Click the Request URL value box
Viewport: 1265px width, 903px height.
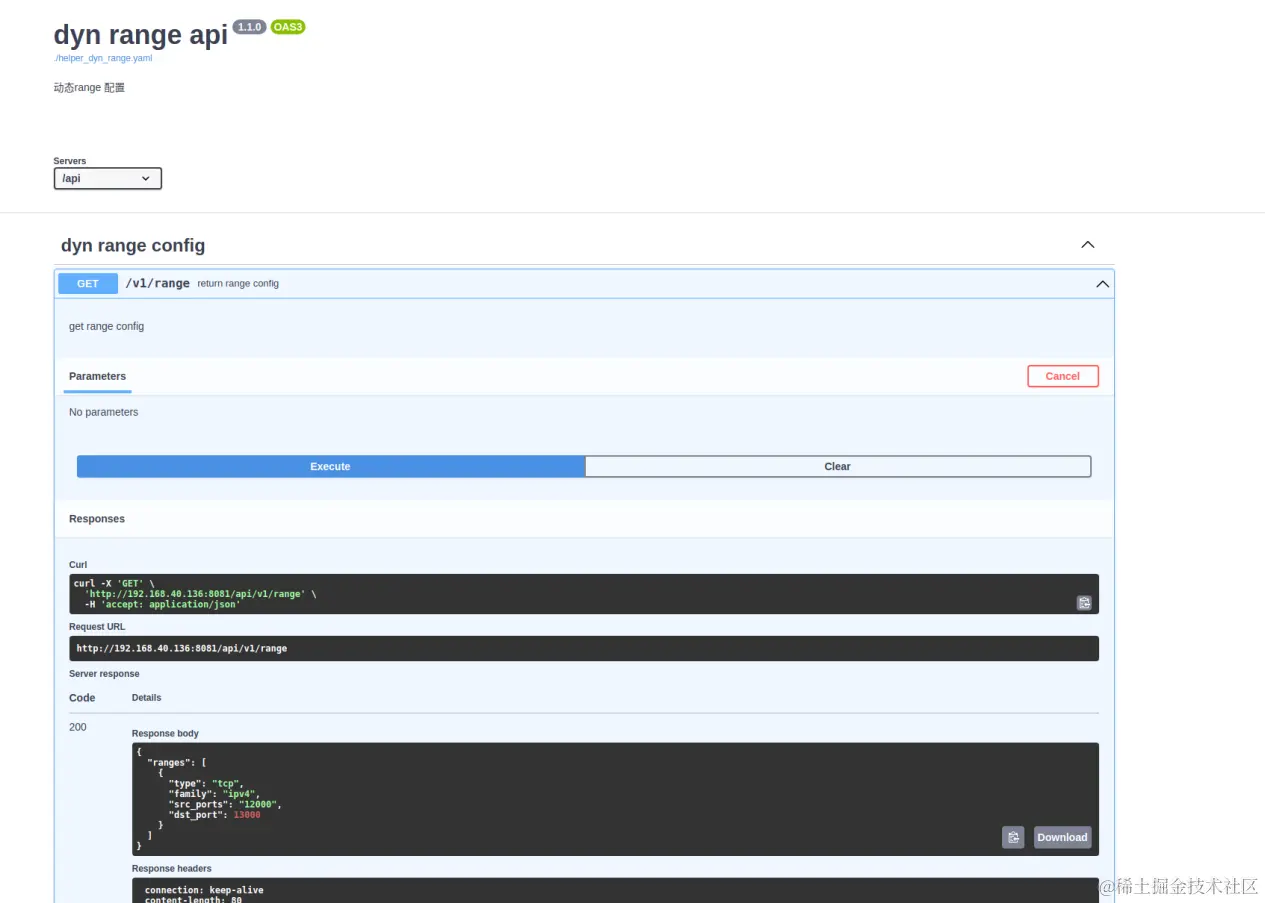584,648
